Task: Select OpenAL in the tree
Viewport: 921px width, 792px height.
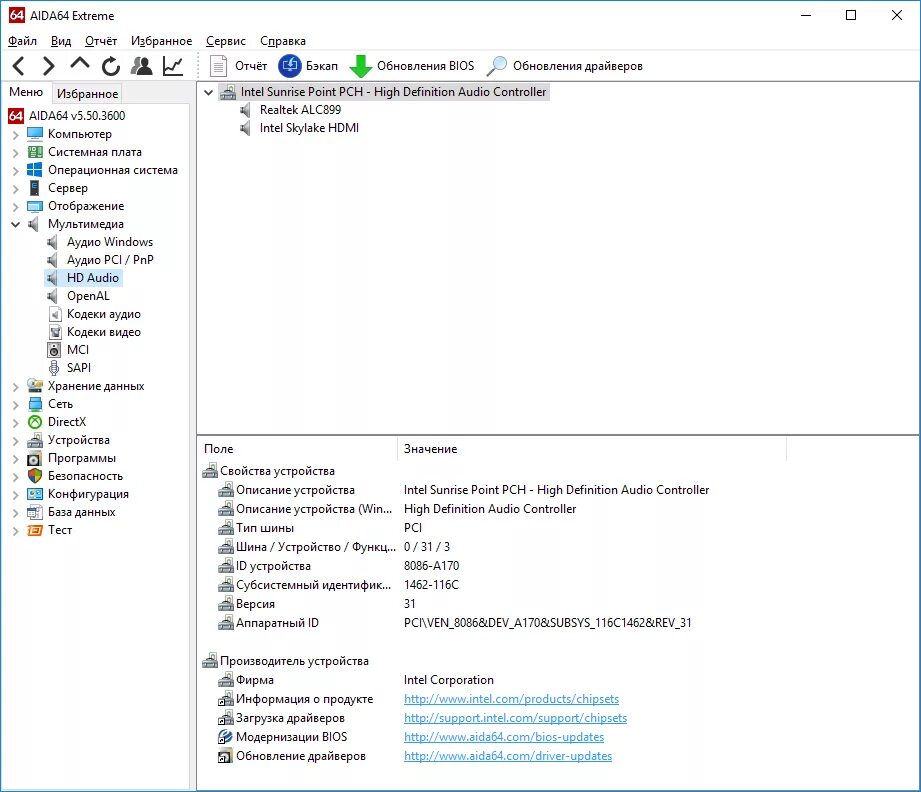Action: (x=88, y=296)
